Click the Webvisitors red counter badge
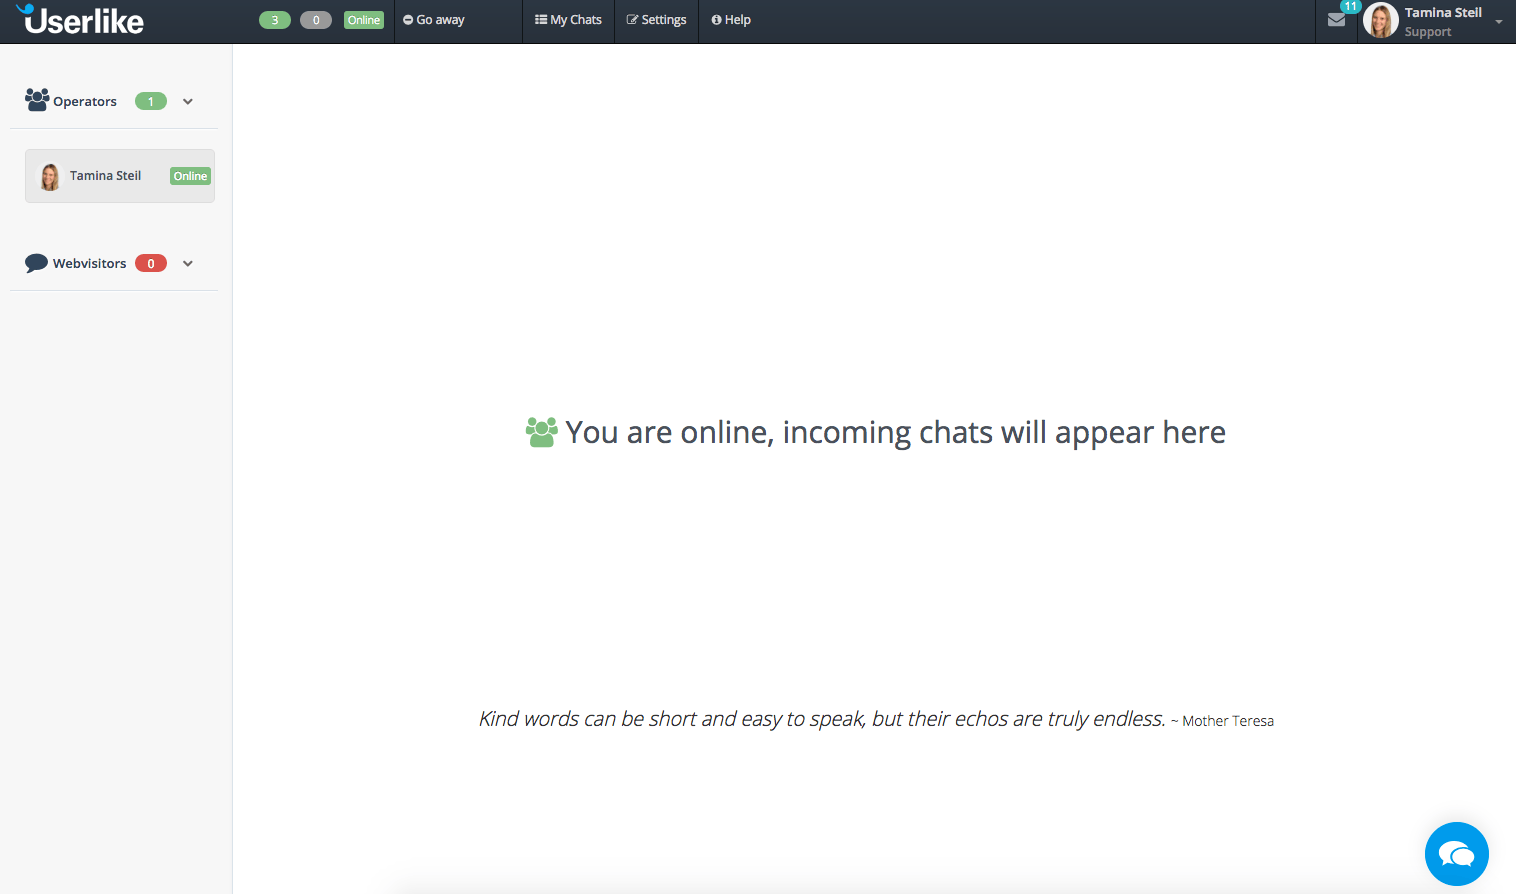1516x894 pixels. pyautogui.click(x=151, y=263)
